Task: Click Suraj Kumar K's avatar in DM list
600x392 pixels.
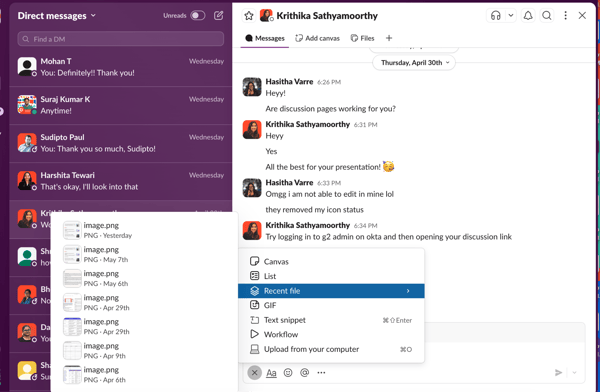Action: point(27,105)
